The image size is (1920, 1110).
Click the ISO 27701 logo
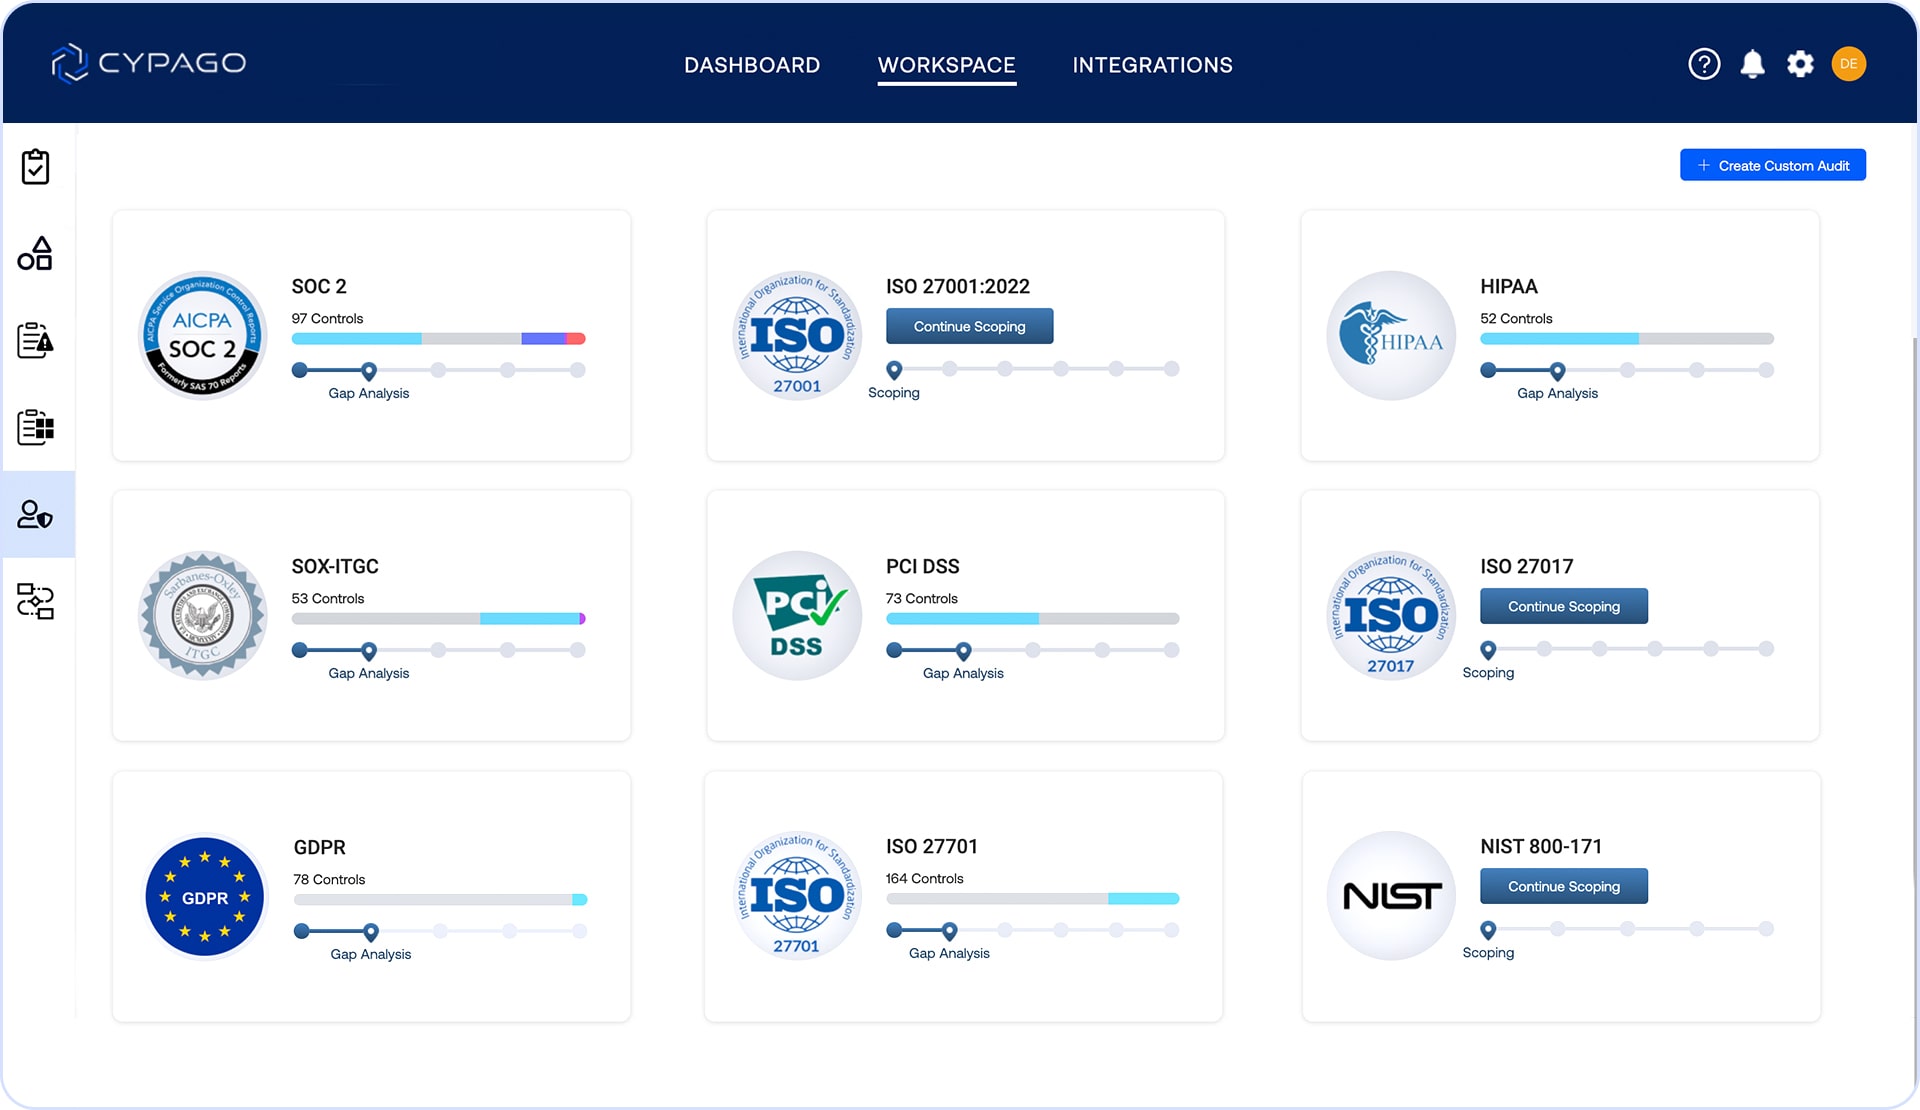(797, 895)
